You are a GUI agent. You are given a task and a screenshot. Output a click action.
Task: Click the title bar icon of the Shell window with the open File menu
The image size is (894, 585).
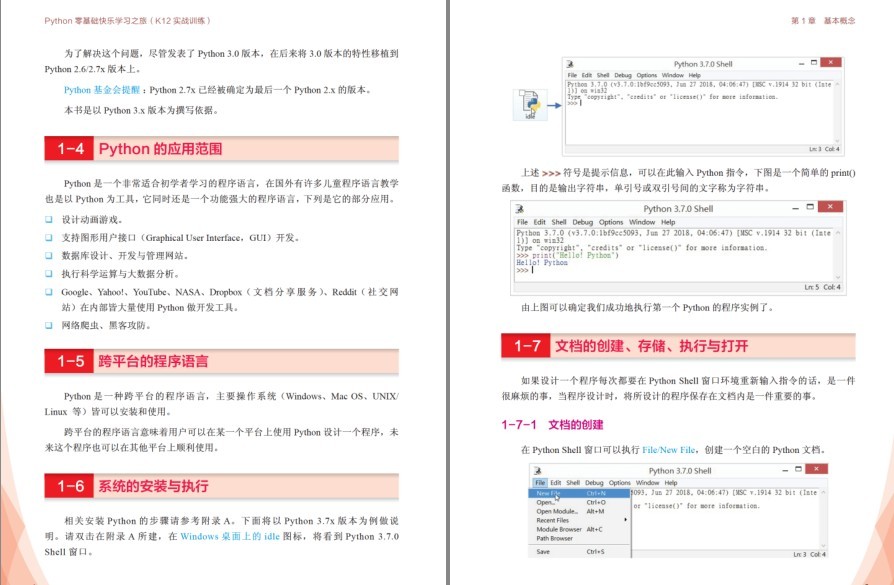pos(537,470)
